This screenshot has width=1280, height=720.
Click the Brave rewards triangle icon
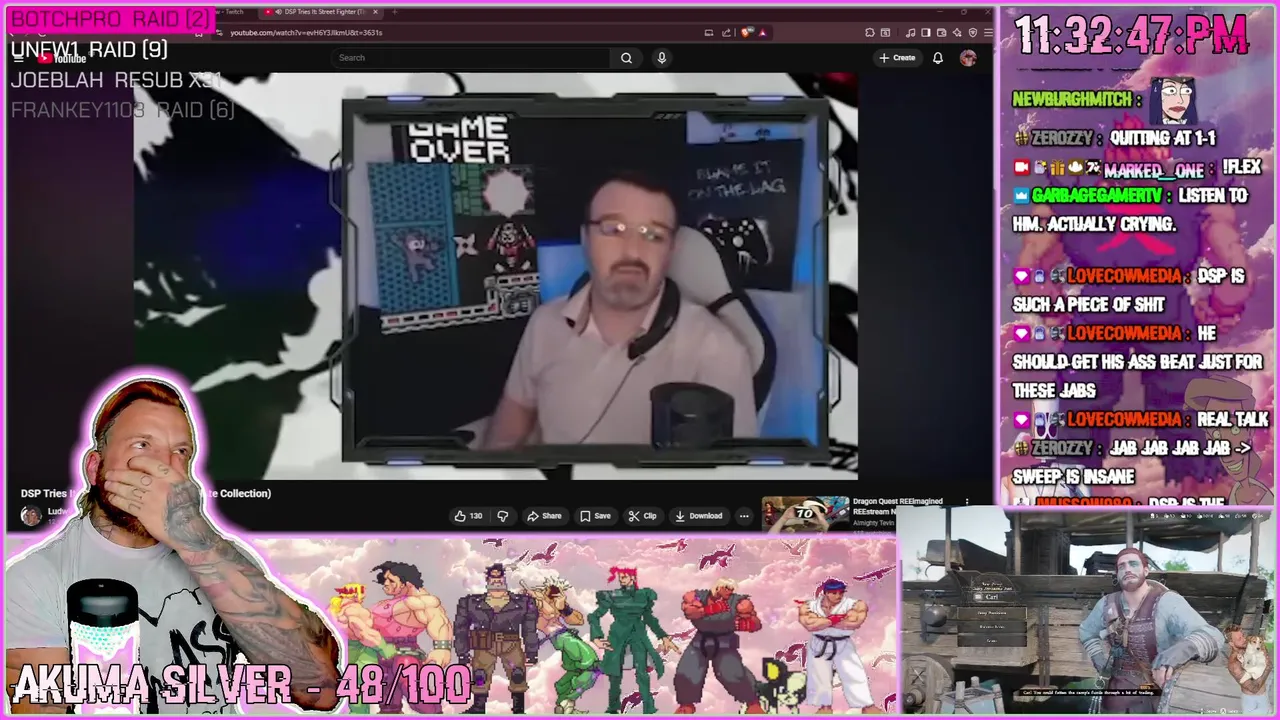tap(762, 33)
